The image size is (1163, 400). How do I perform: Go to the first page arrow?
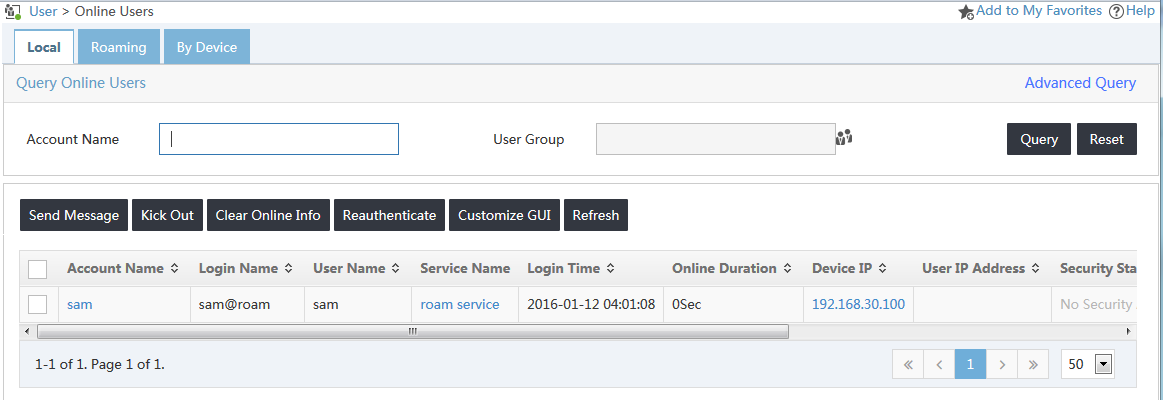point(908,364)
